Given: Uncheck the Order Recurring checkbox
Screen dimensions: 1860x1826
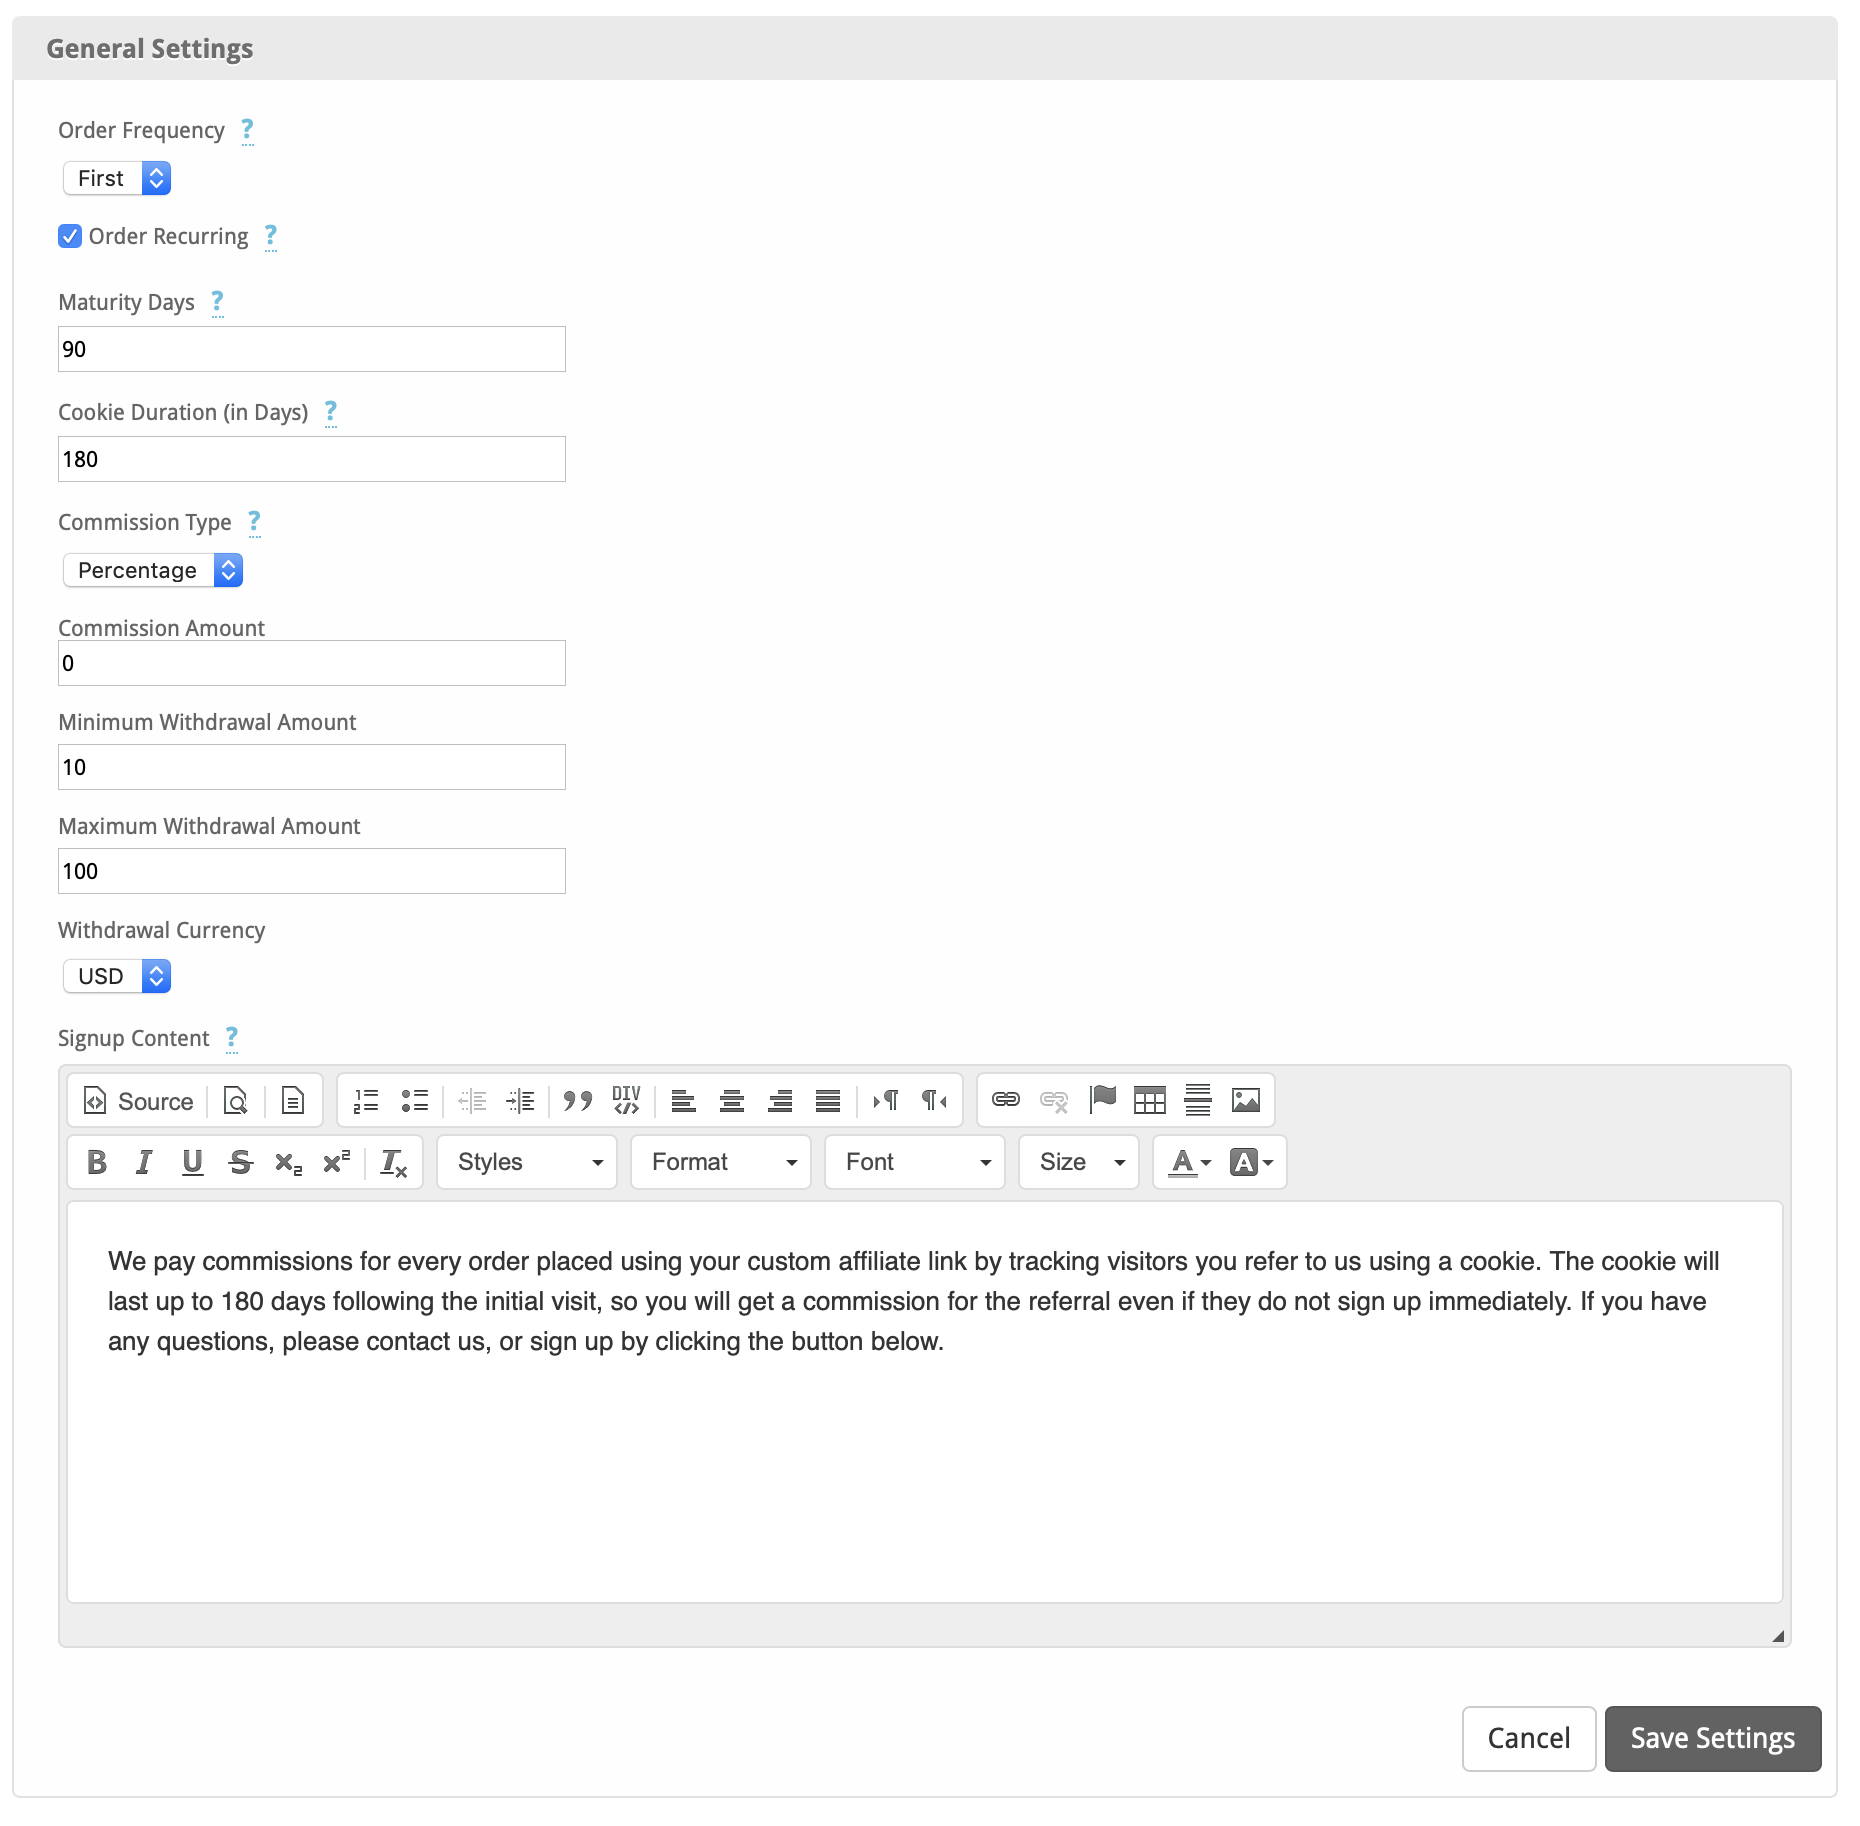Looking at the screenshot, I should pyautogui.click(x=70, y=236).
